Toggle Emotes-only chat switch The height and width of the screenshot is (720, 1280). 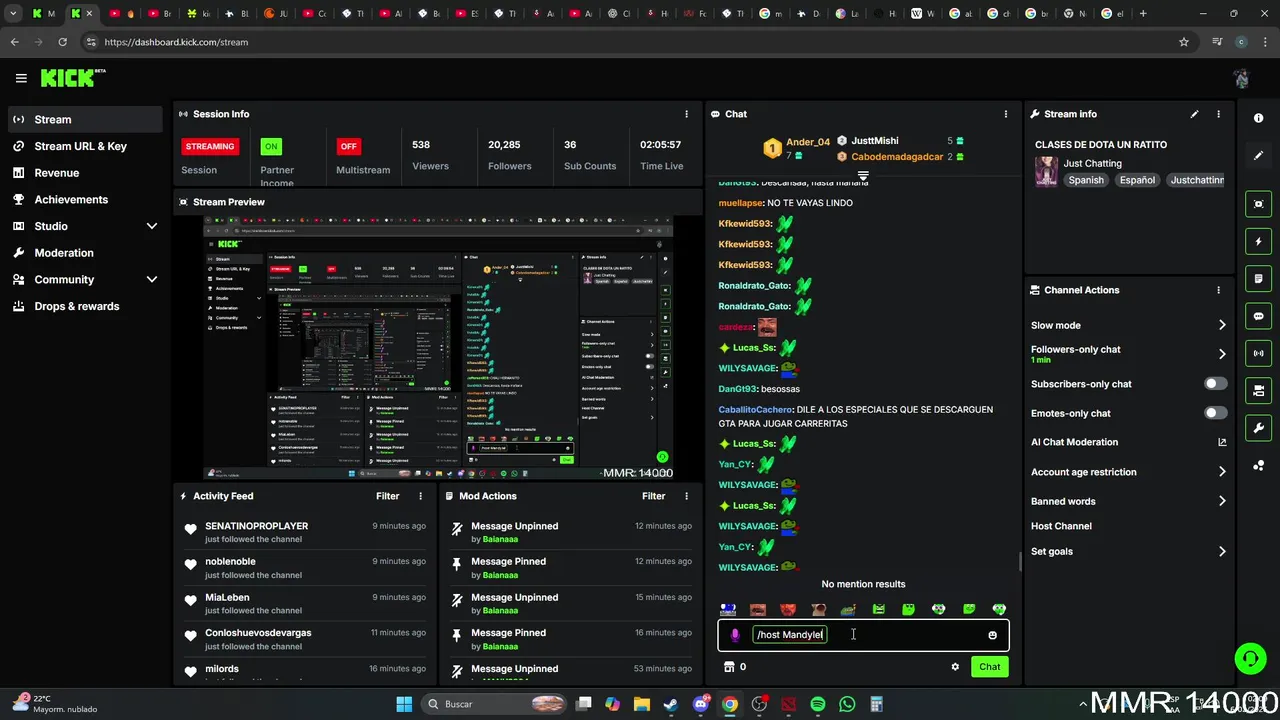click(x=1216, y=413)
